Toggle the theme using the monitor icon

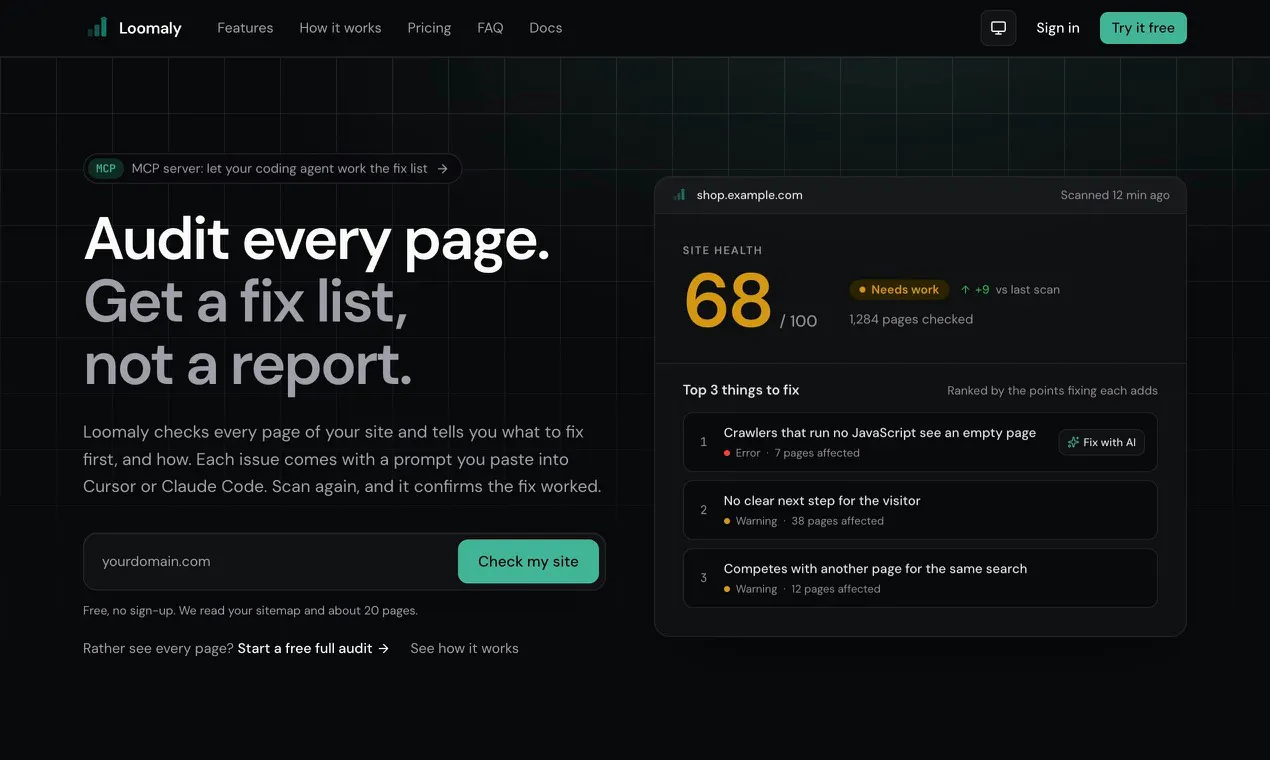point(998,28)
